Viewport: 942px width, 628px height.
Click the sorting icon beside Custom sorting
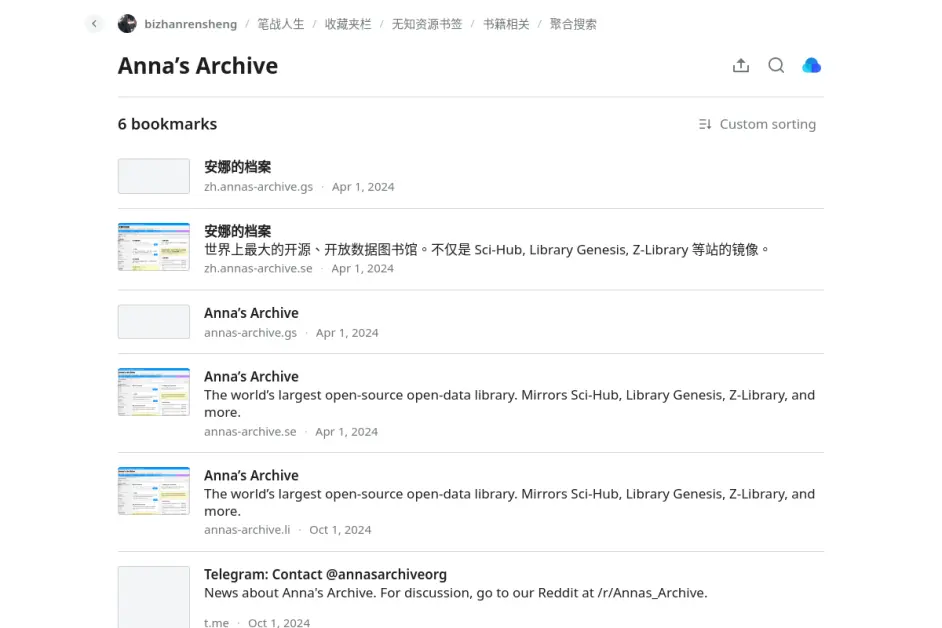pos(704,123)
